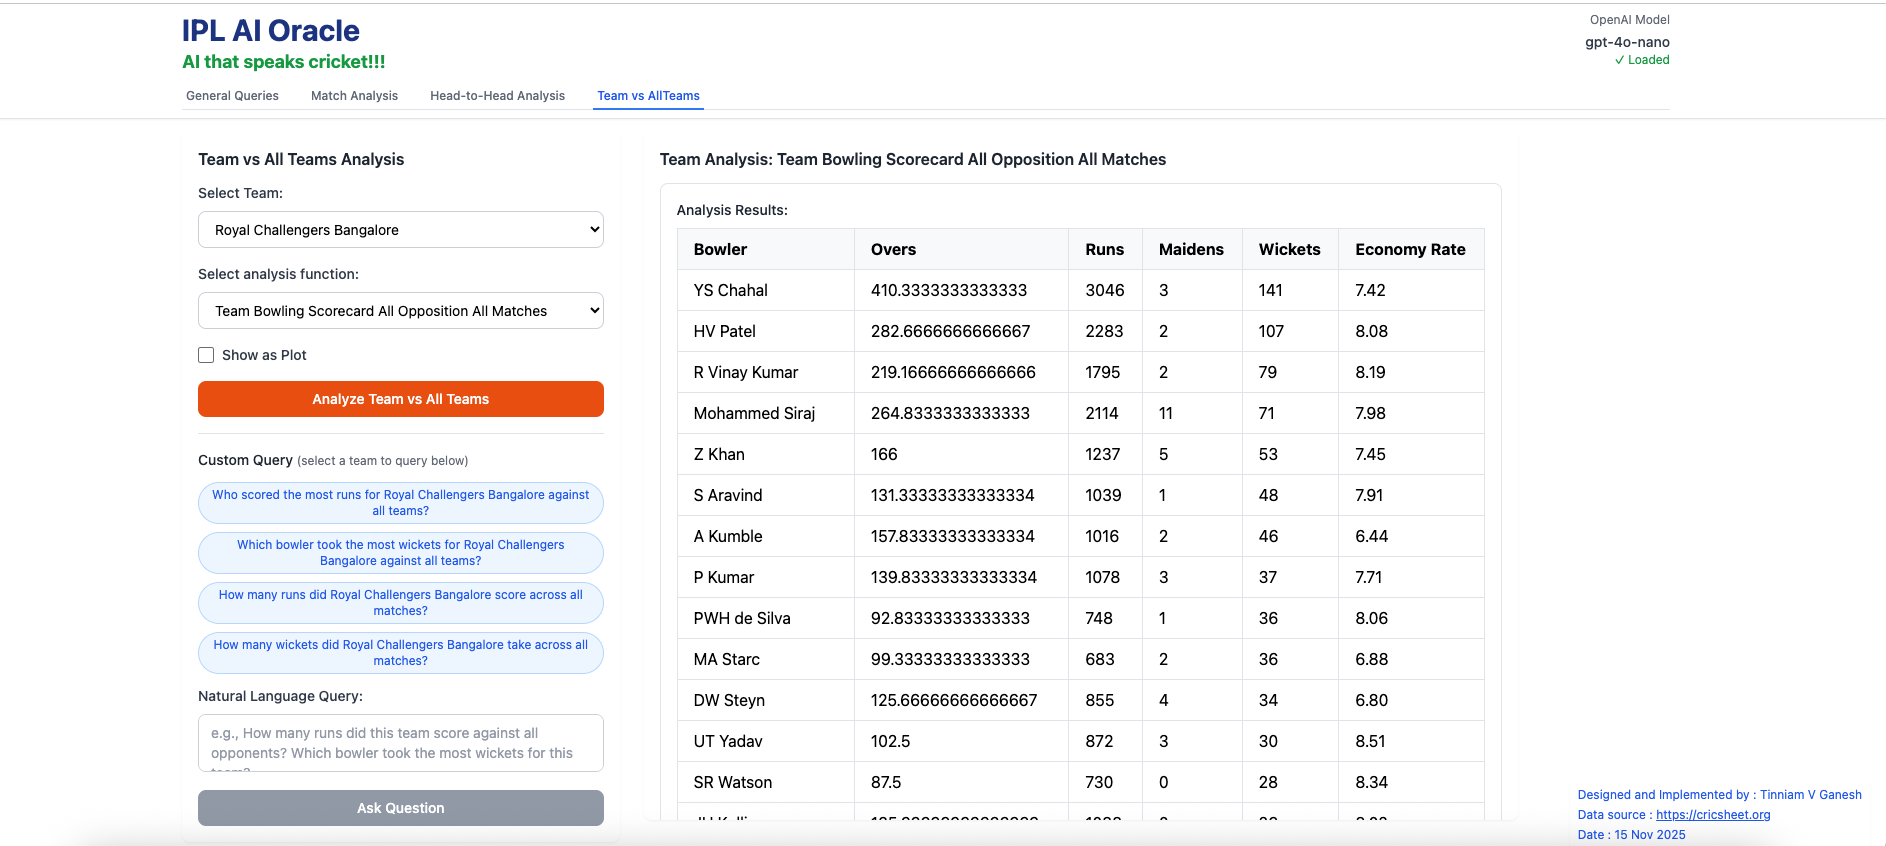Open Head-to-Head Analysis tab
The image size is (1886, 846).
click(x=497, y=96)
